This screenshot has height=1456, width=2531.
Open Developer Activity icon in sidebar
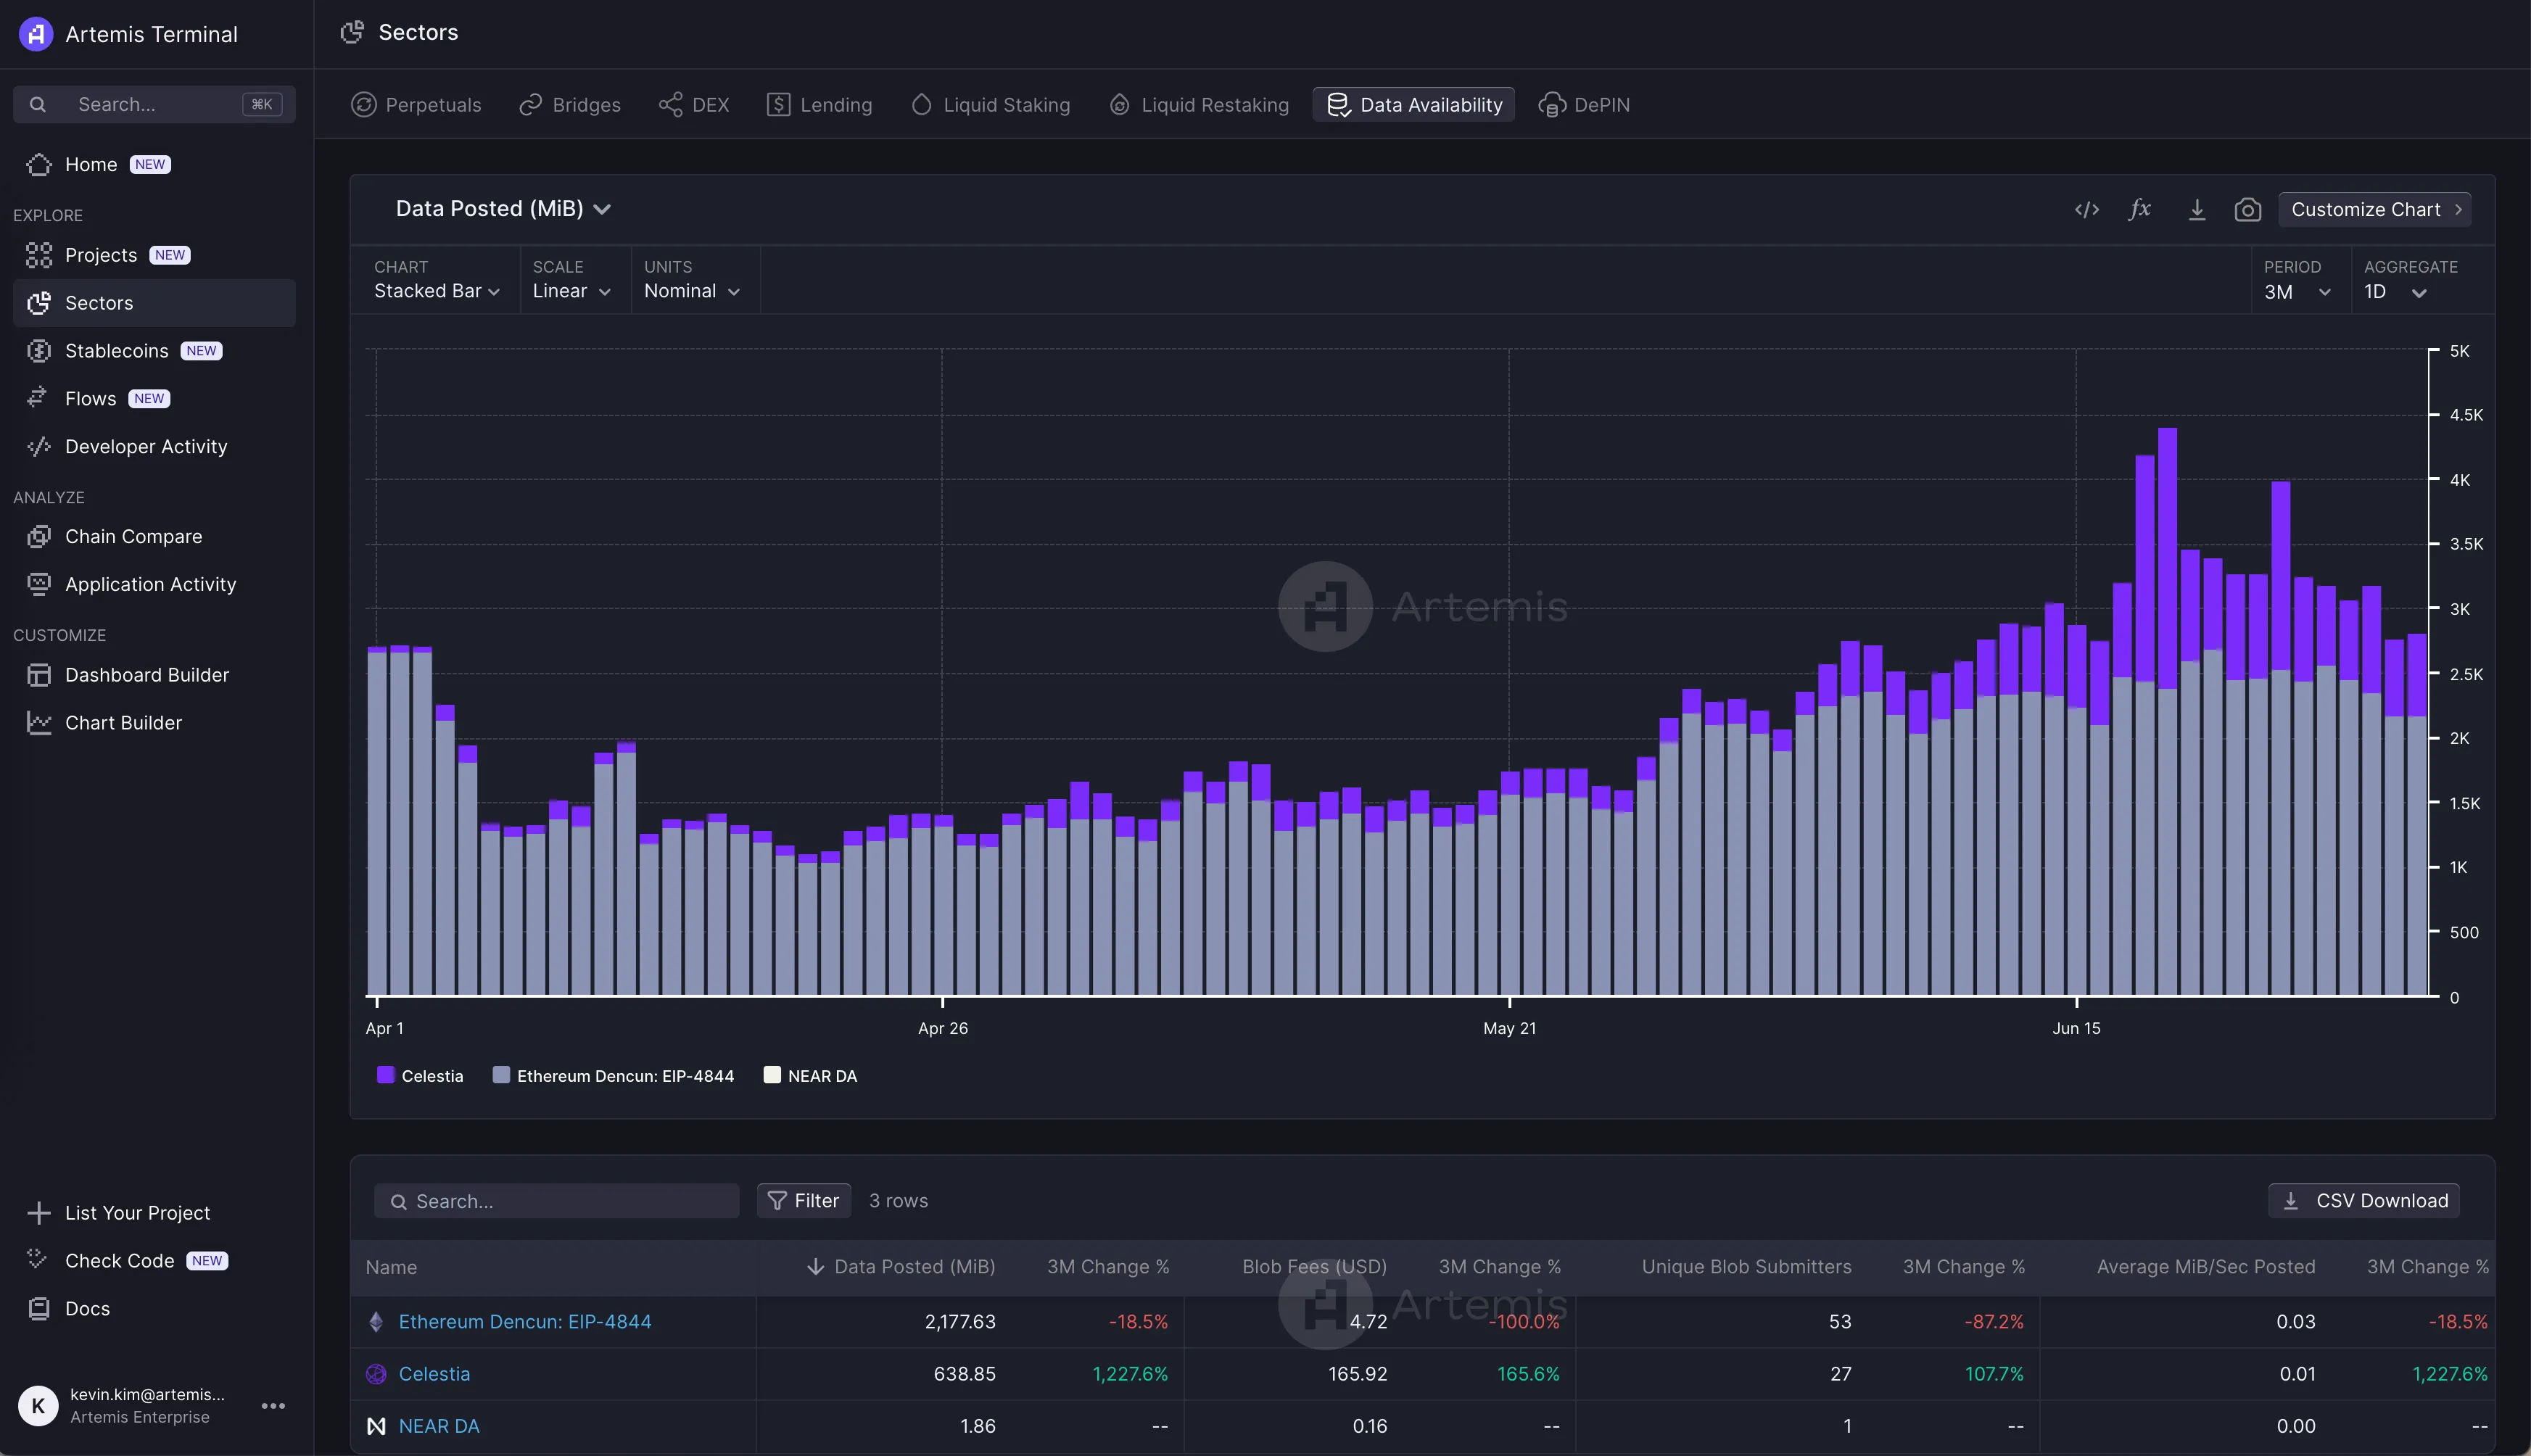[39, 446]
